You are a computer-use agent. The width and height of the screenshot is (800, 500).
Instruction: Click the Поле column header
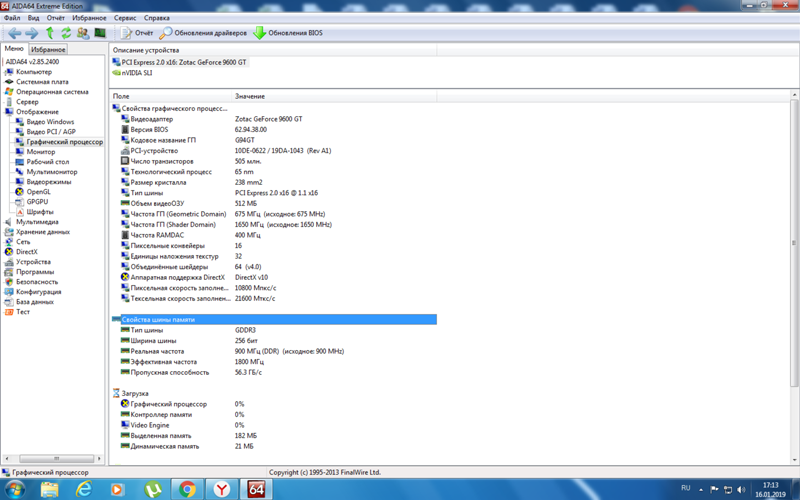170,96
